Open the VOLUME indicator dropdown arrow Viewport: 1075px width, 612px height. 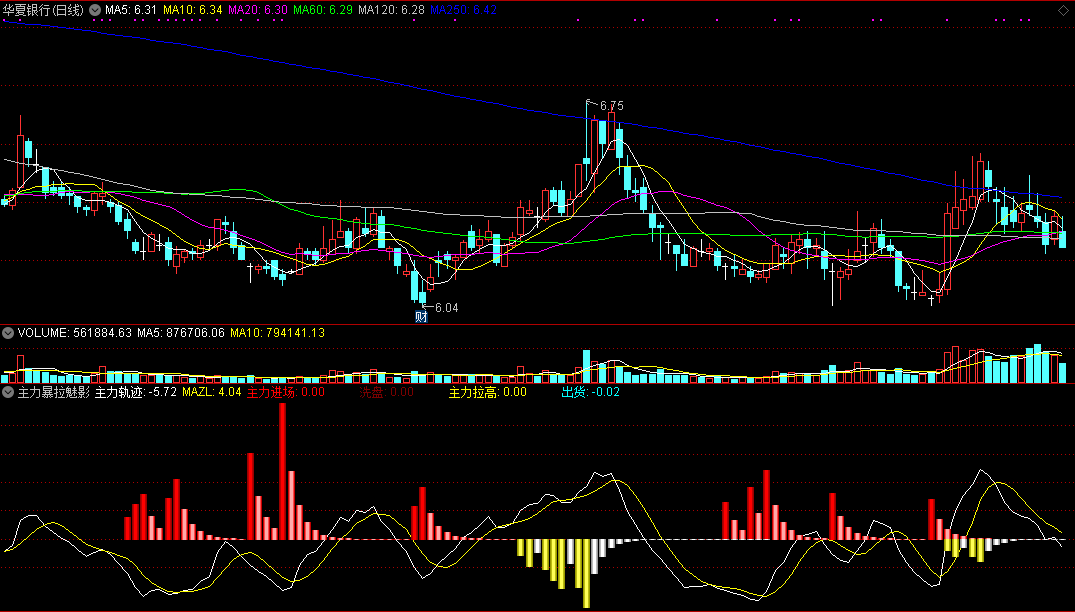8,333
